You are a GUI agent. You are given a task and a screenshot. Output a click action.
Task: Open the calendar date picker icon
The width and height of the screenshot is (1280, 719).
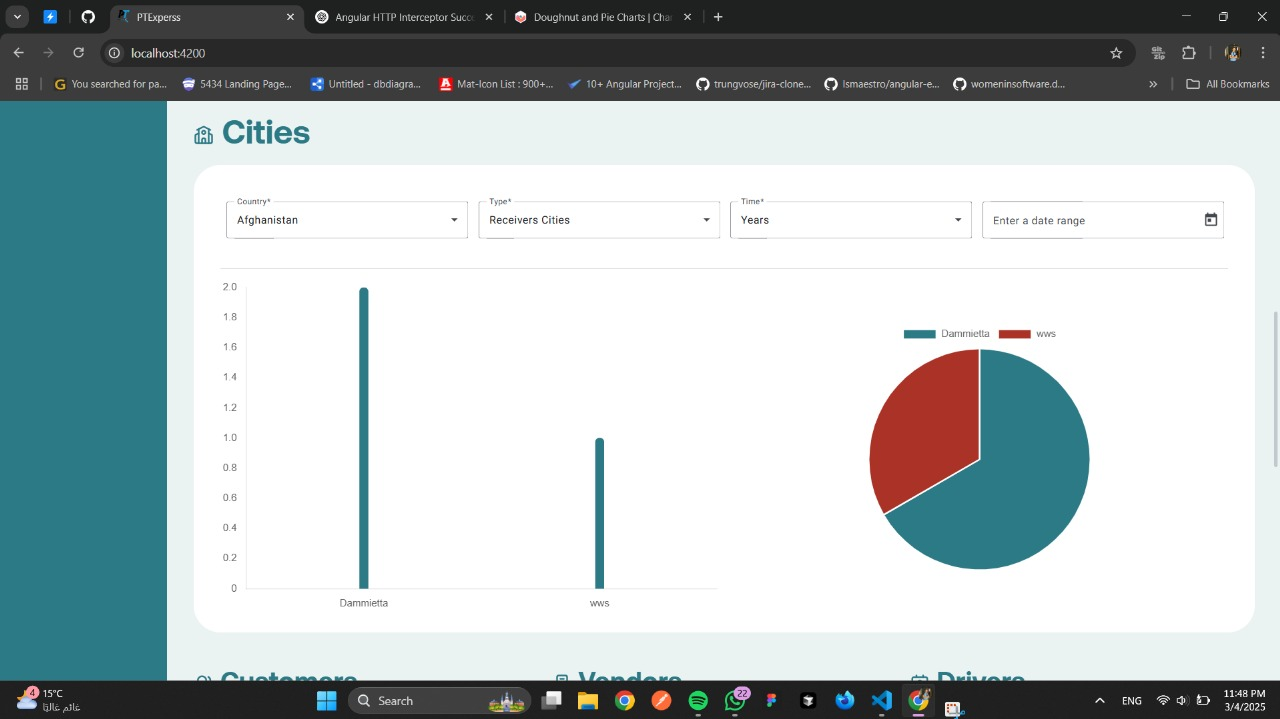point(1210,220)
